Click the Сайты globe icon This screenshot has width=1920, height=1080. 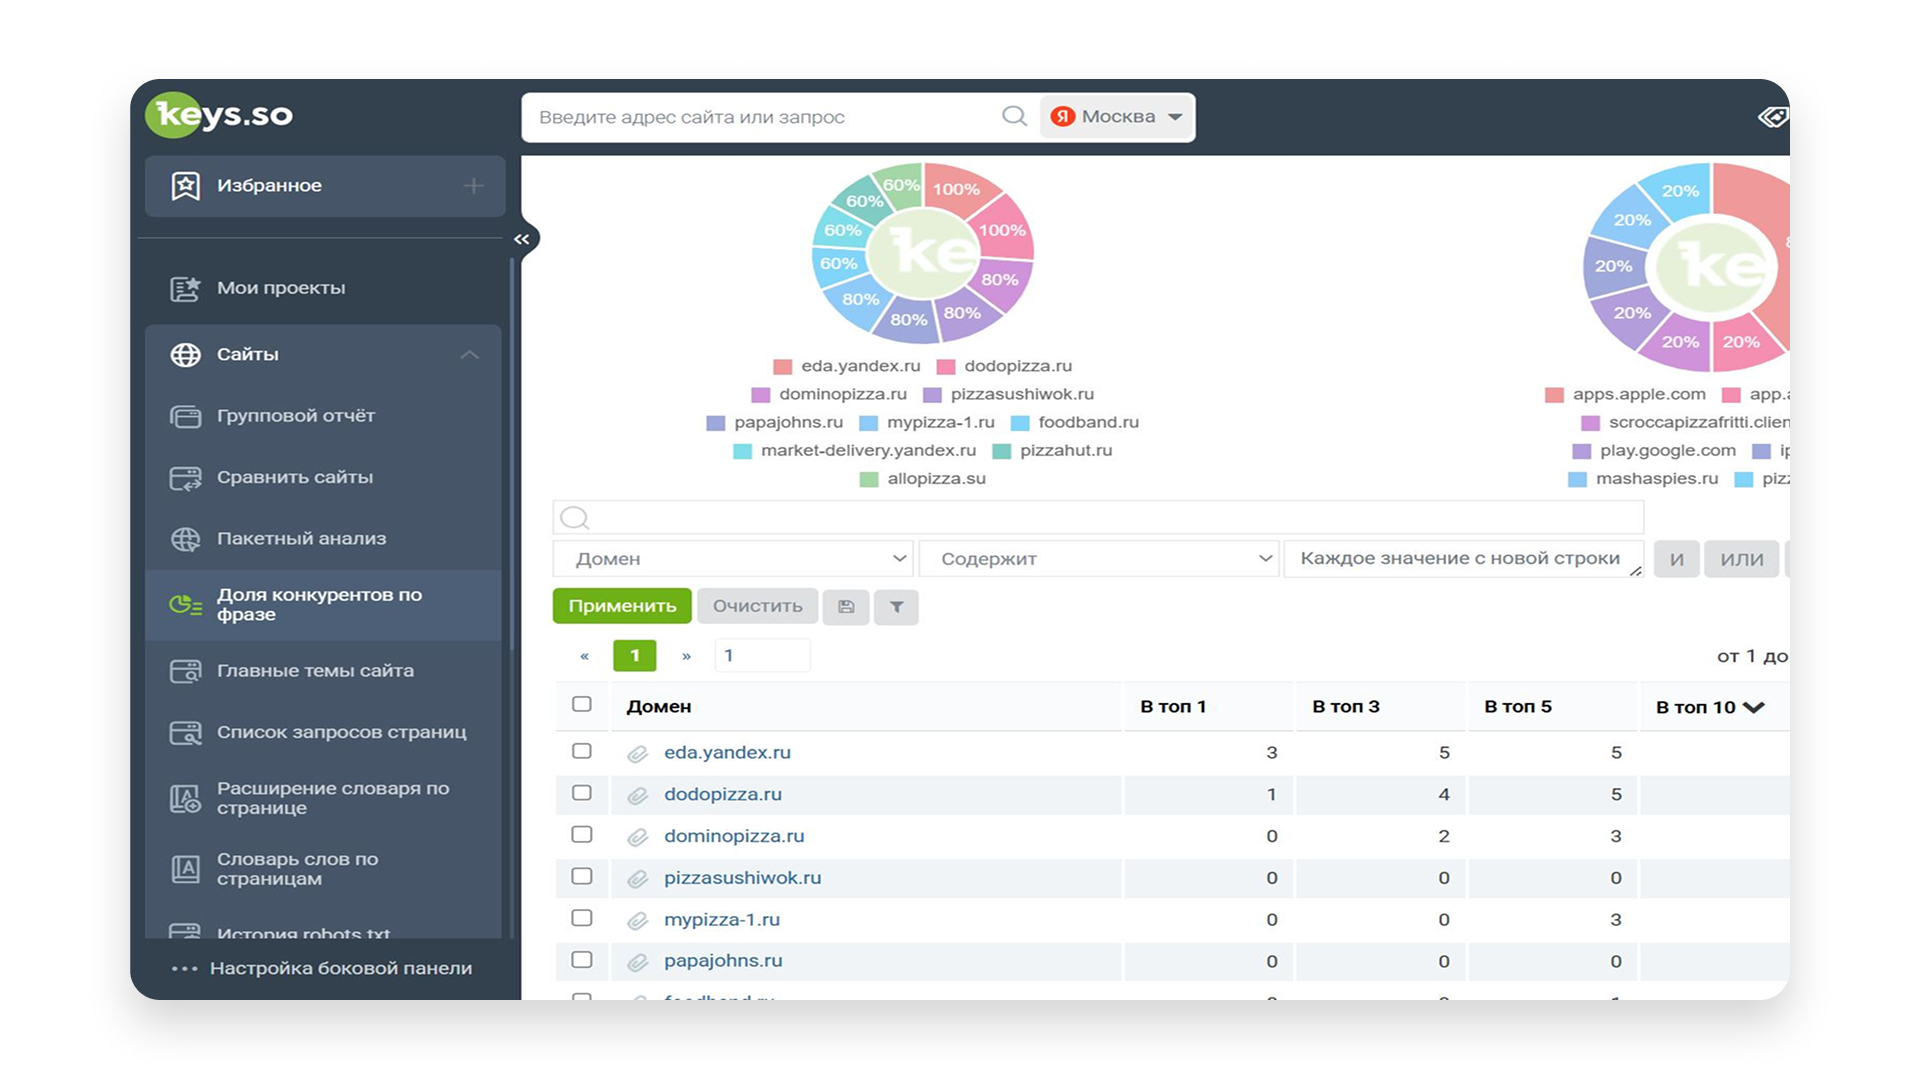(185, 355)
